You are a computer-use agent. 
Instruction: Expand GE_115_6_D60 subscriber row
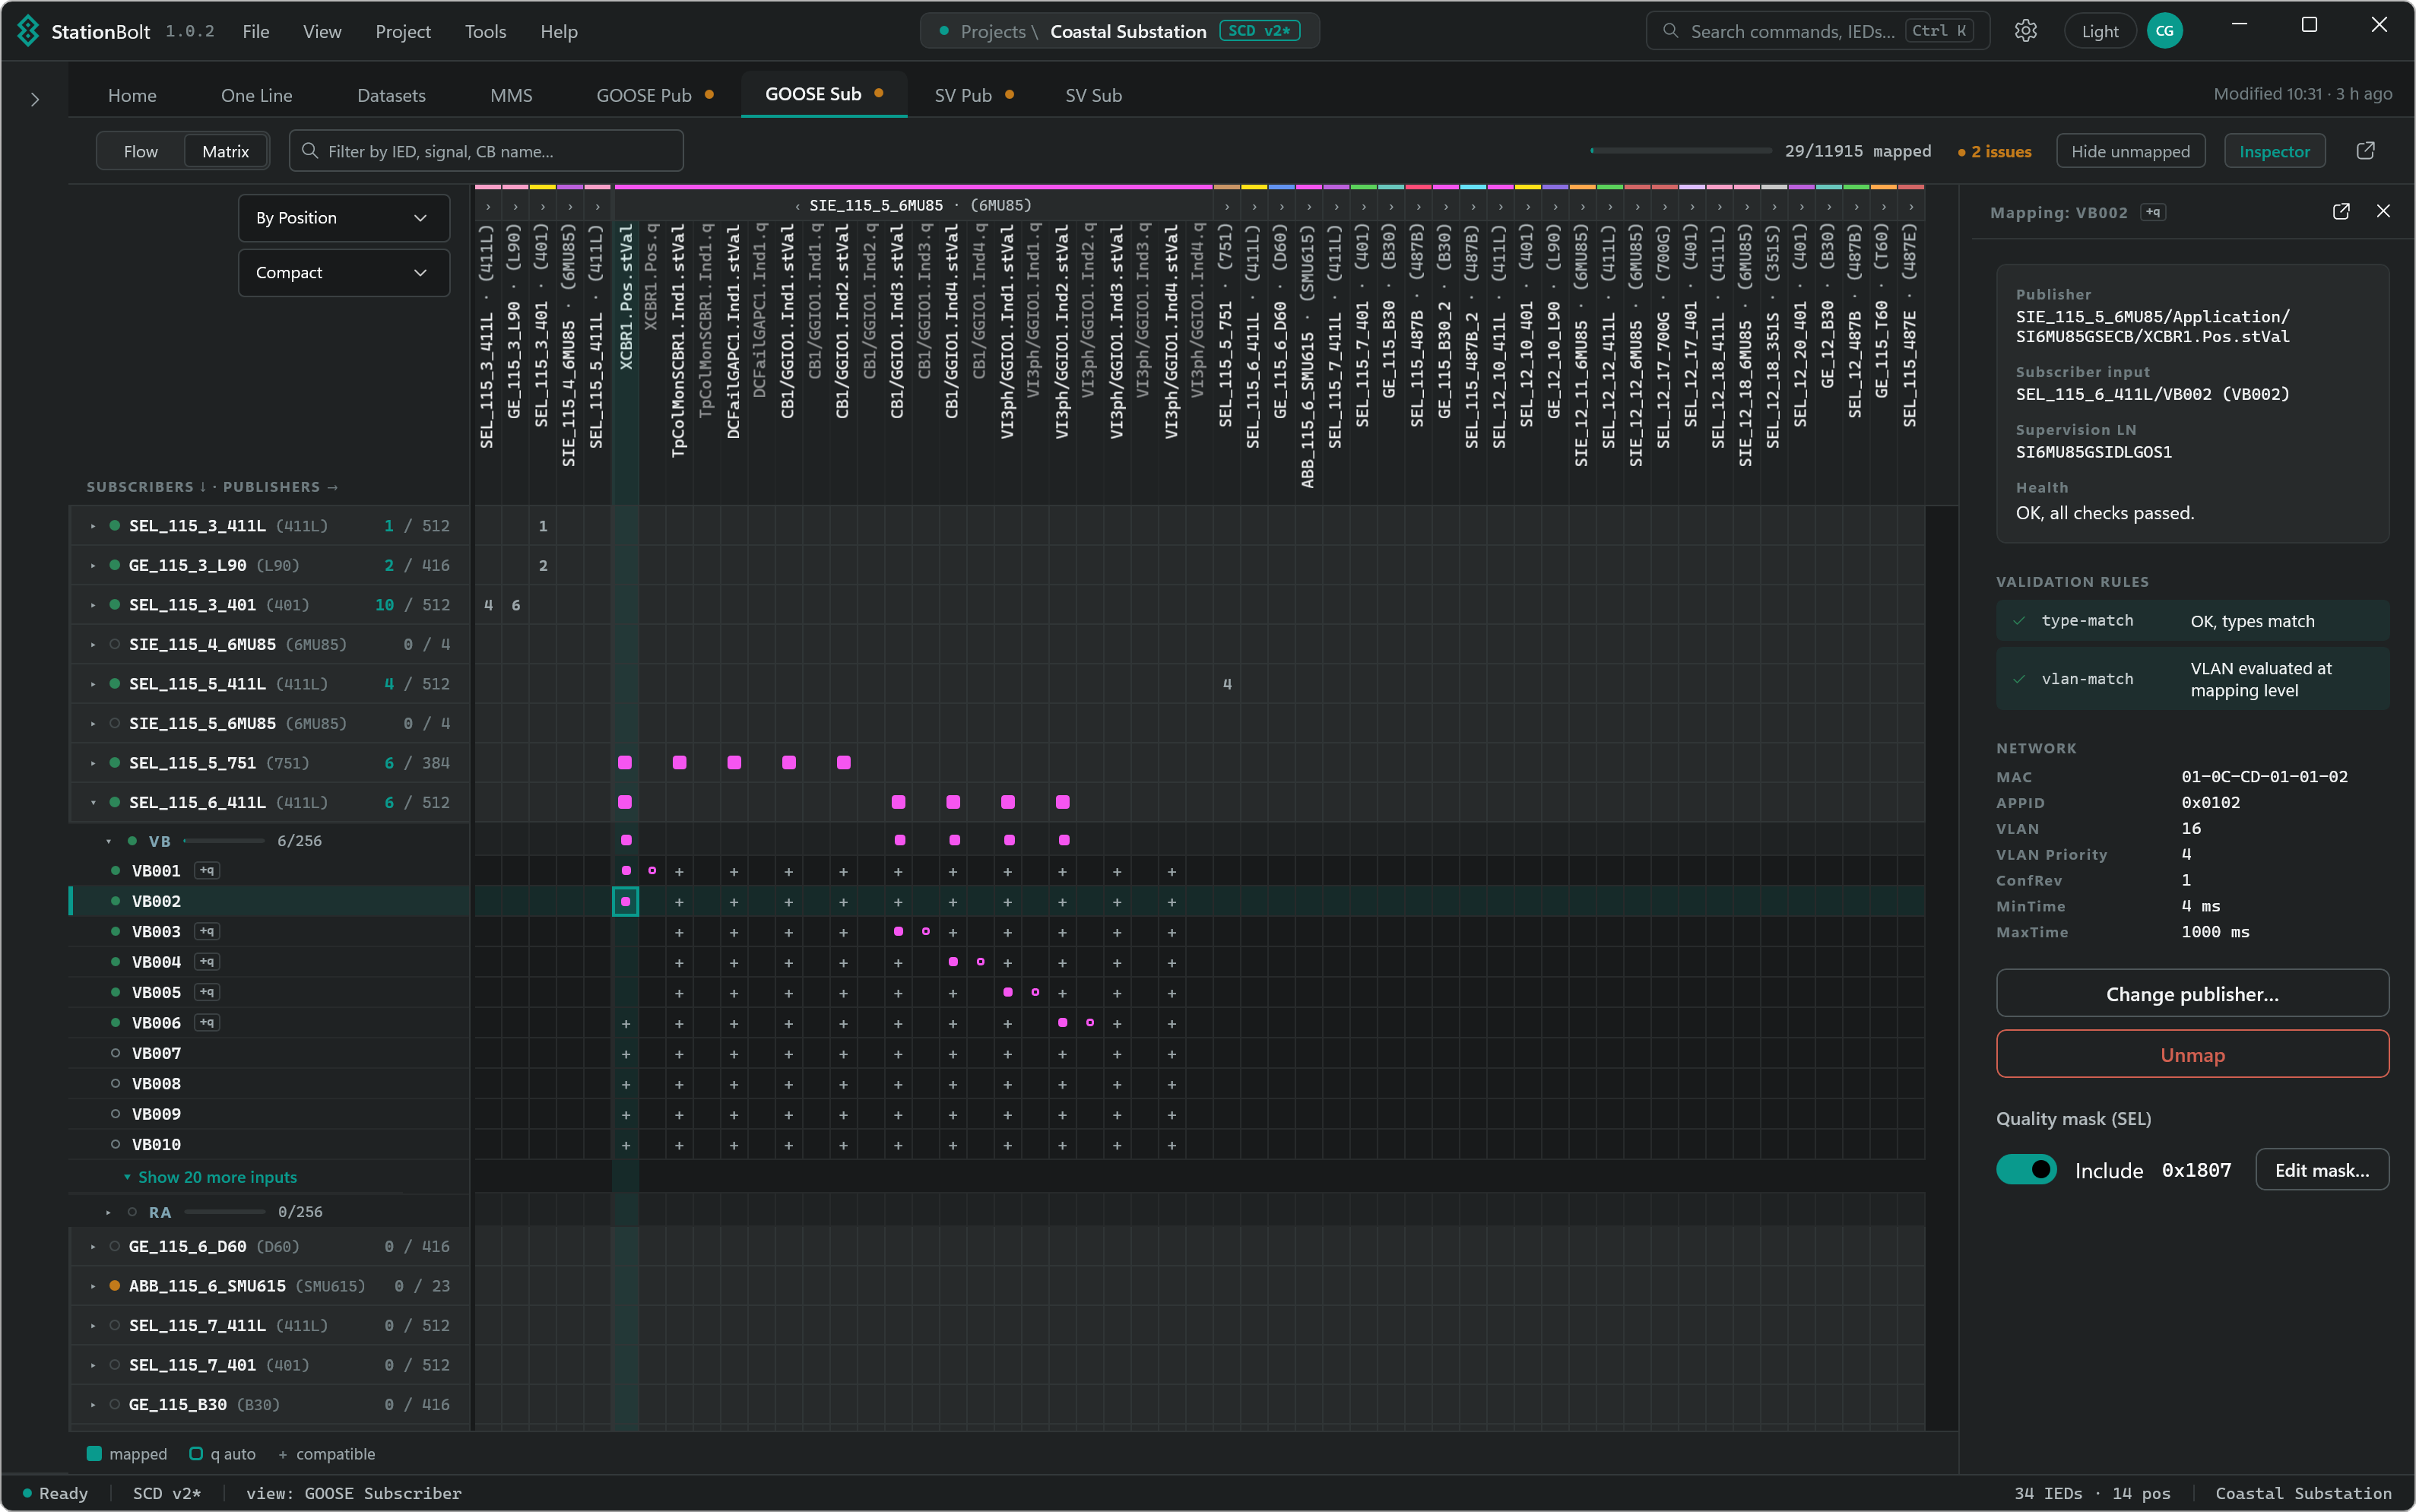(x=93, y=1247)
